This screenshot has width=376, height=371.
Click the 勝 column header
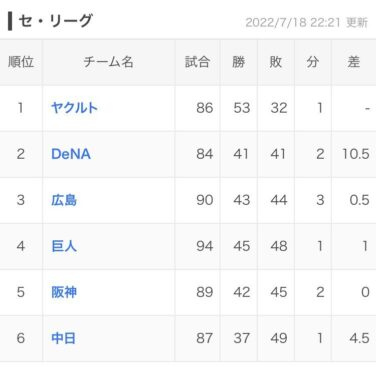click(x=239, y=62)
